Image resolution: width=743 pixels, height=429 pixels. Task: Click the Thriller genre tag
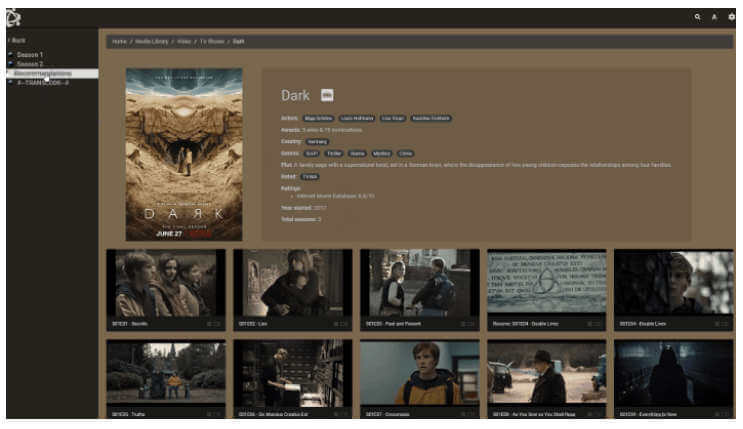click(334, 154)
